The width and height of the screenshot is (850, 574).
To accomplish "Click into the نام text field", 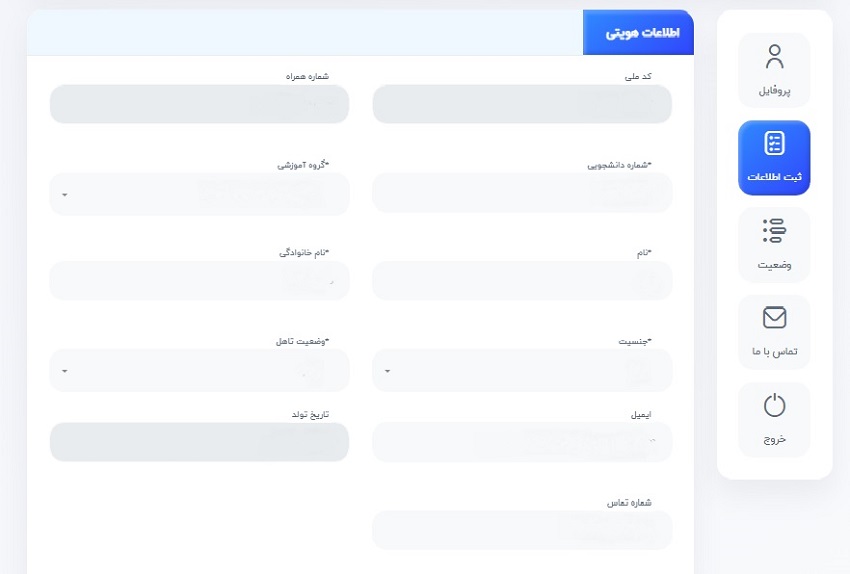I will 522,281.
